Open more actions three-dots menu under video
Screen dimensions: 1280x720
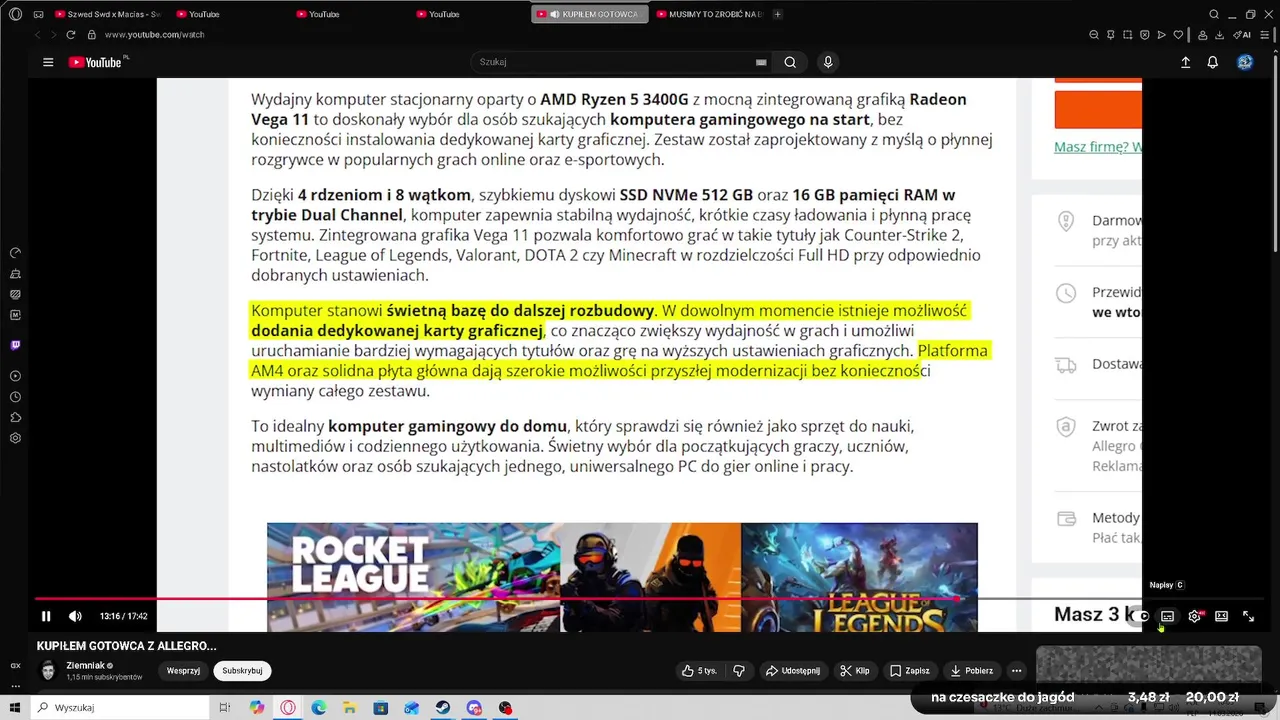click(x=1016, y=671)
